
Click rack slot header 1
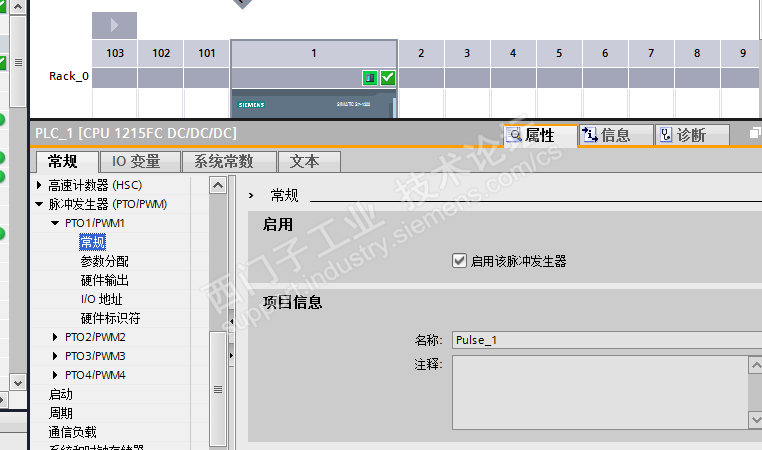point(314,53)
